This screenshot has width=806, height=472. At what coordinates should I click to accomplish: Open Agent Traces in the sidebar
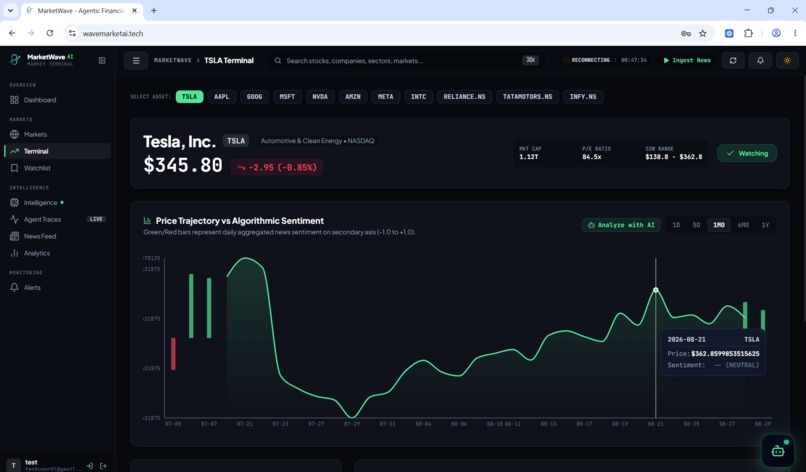coord(58,220)
